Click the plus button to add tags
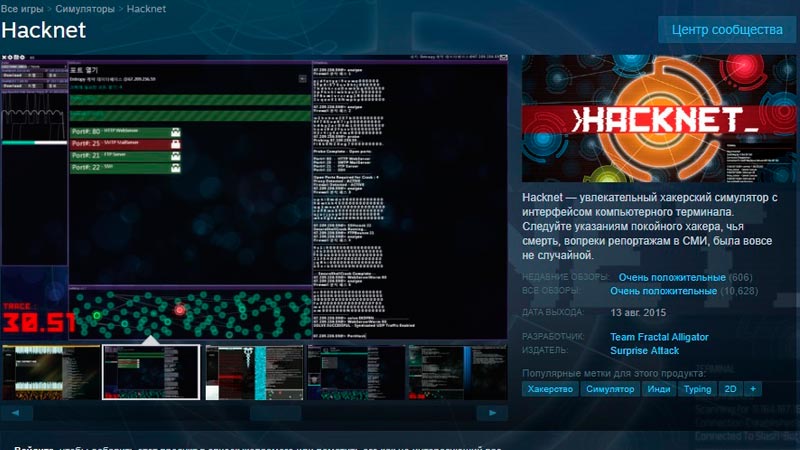Viewport: 800px width, 450px height. (x=753, y=389)
